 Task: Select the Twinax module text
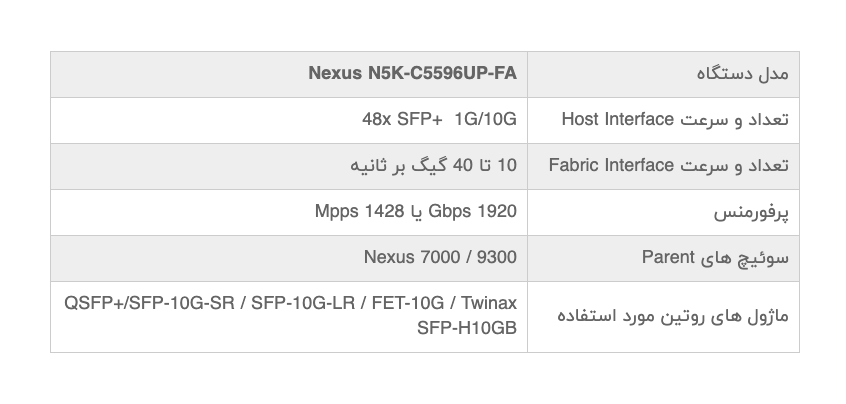click(x=489, y=303)
